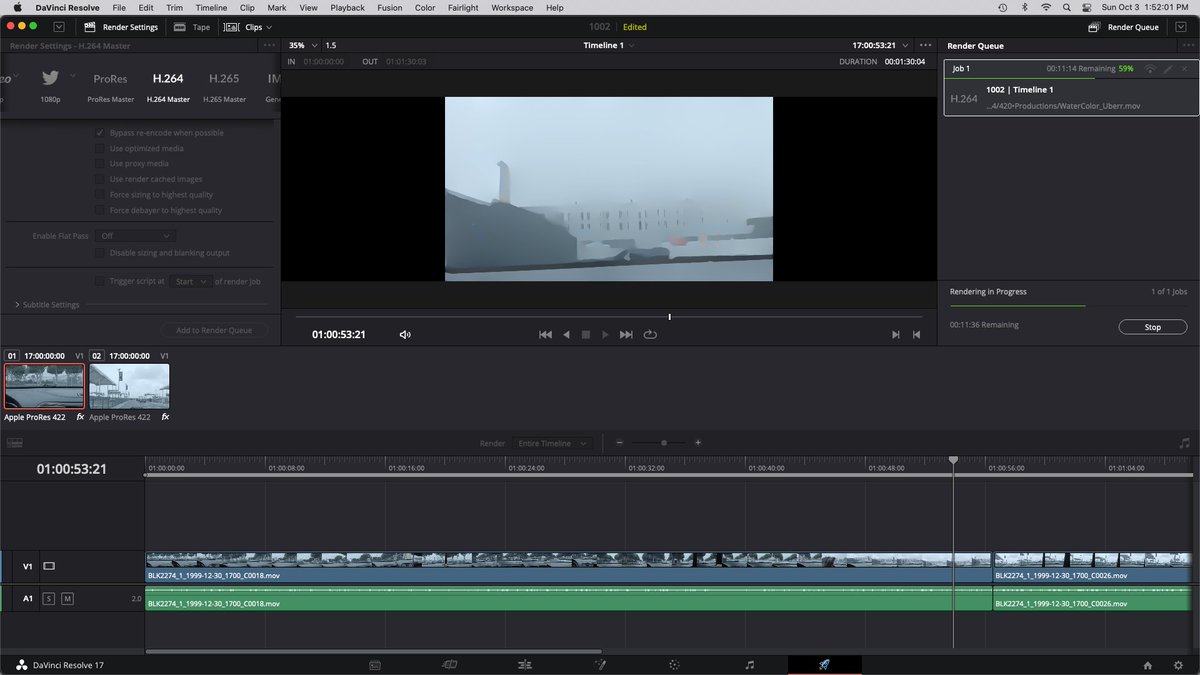Image resolution: width=1200 pixels, height=675 pixels.
Task: Open the Playback menu
Action: 347,7
